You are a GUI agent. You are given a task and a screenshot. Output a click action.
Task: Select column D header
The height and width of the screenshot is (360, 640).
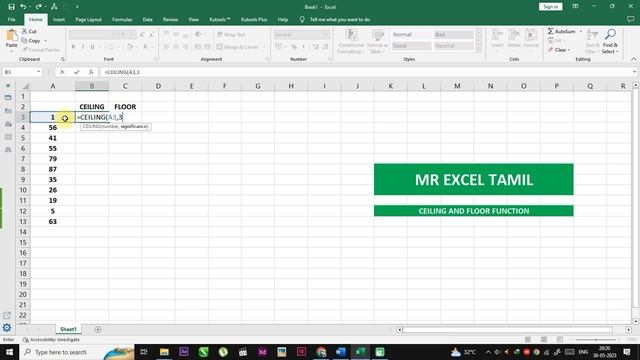(158, 86)
